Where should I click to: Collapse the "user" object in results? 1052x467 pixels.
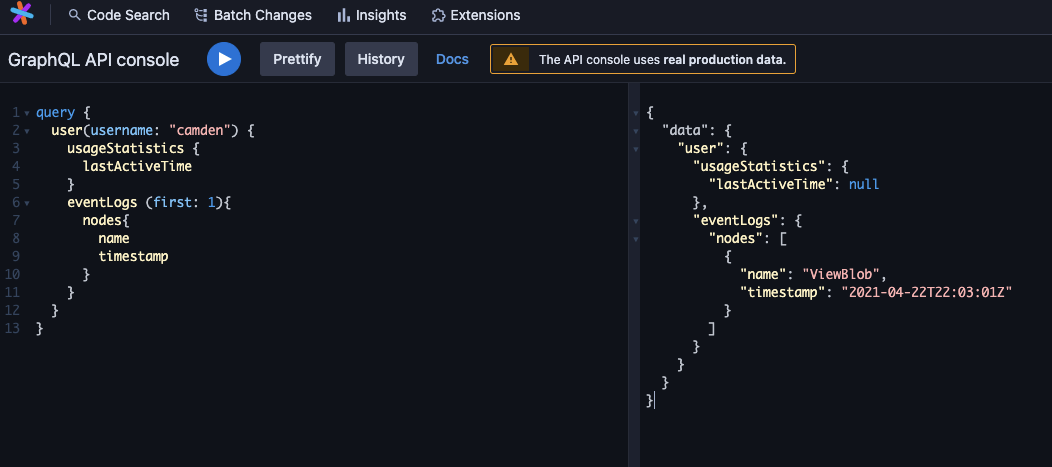pos(636,149)
